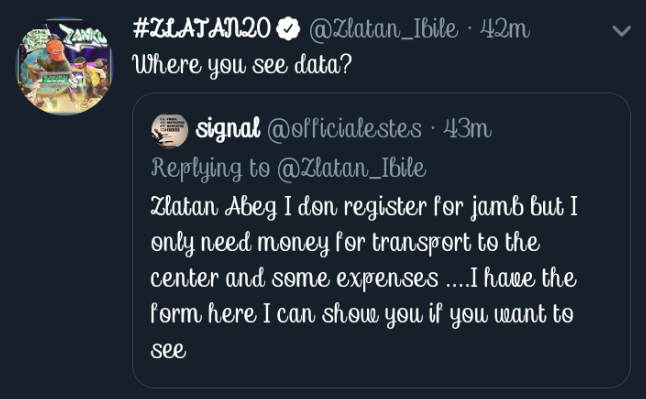This screenshot has height=399, width=646.
Task: Visit the @Zlatan_Ibile handle beside 42m
Action: (384, 30)
